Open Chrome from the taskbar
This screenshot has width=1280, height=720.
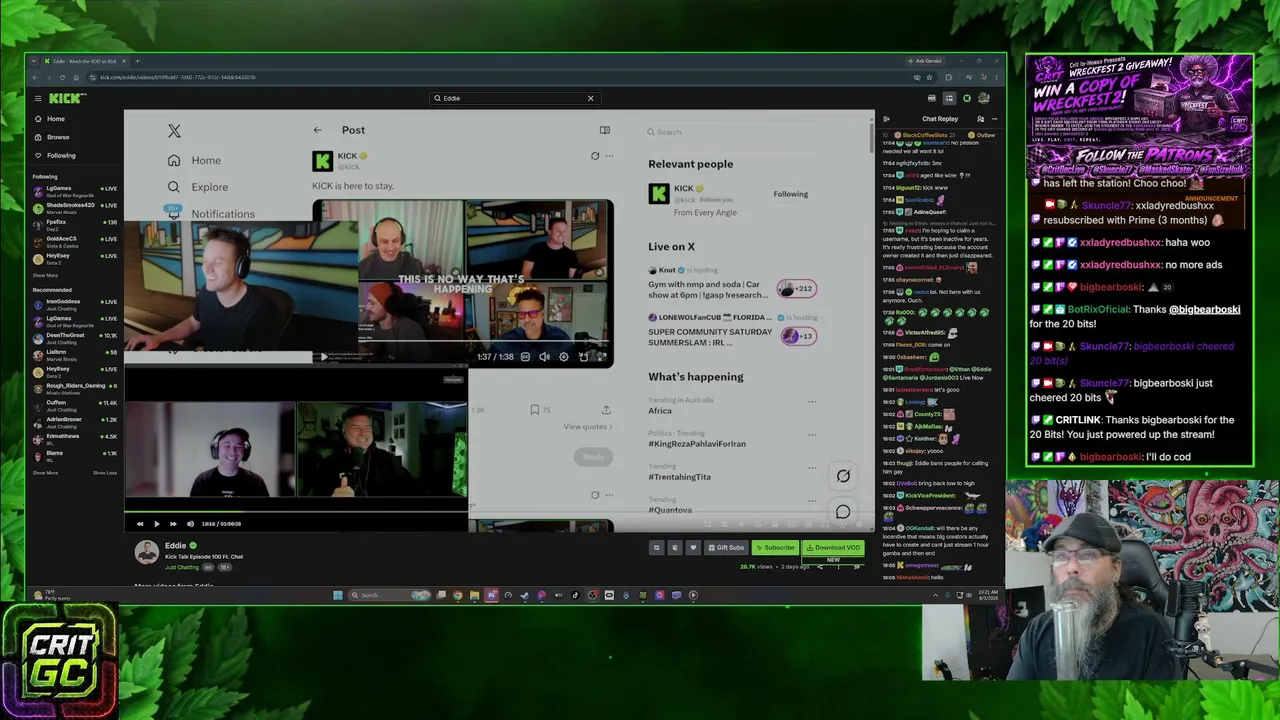(457, 595)
